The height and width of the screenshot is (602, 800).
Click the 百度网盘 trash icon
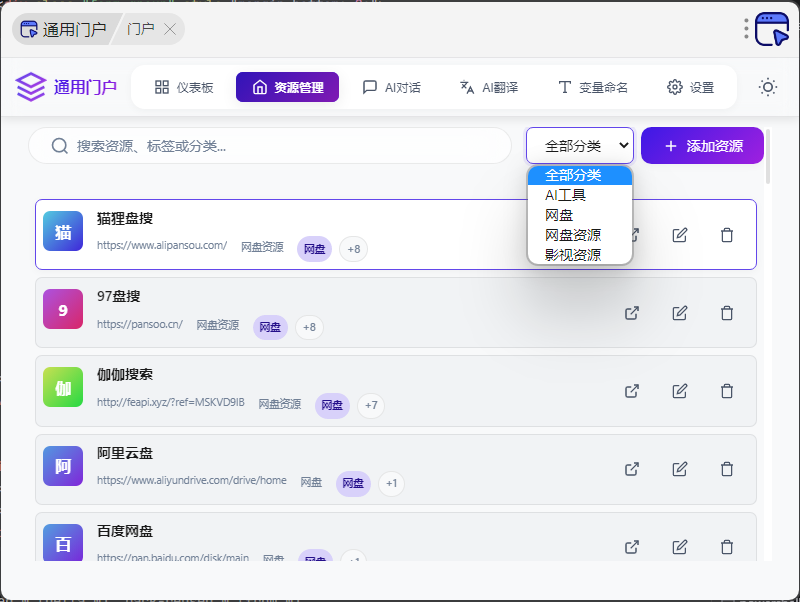pyautogui.click(x=727, y=547)
